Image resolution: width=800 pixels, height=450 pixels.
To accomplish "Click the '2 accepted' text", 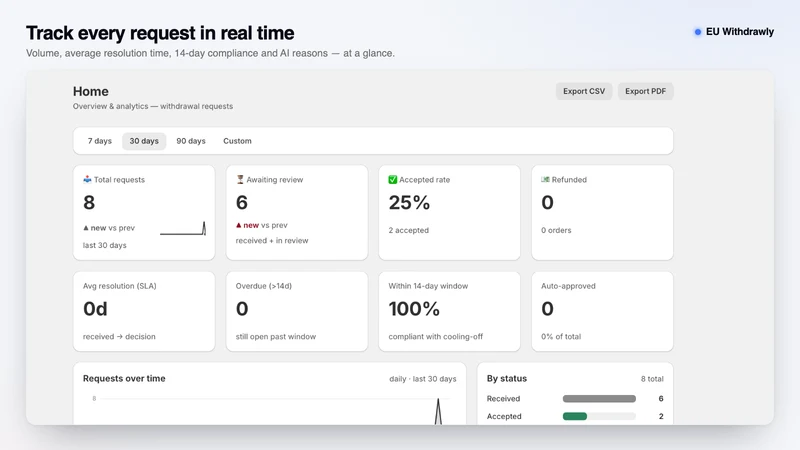I will [x=409, y=230].
